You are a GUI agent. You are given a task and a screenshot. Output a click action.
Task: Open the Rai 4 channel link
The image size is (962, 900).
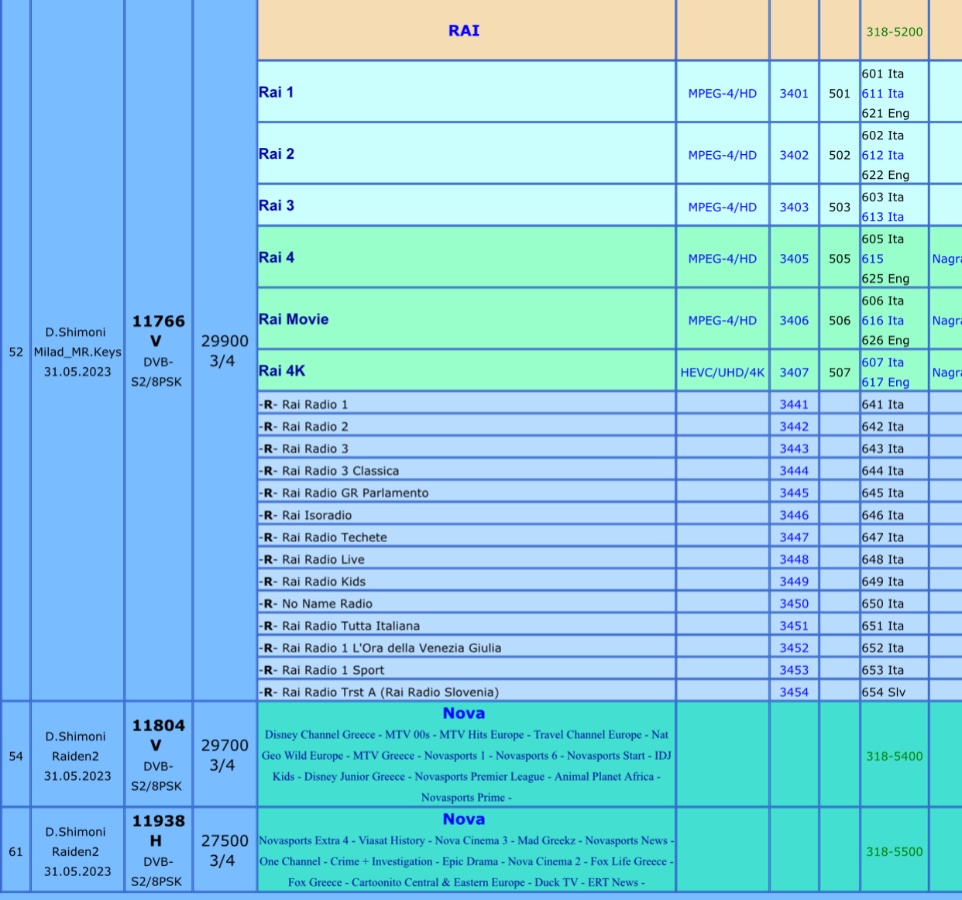click(x=276, y=258)
